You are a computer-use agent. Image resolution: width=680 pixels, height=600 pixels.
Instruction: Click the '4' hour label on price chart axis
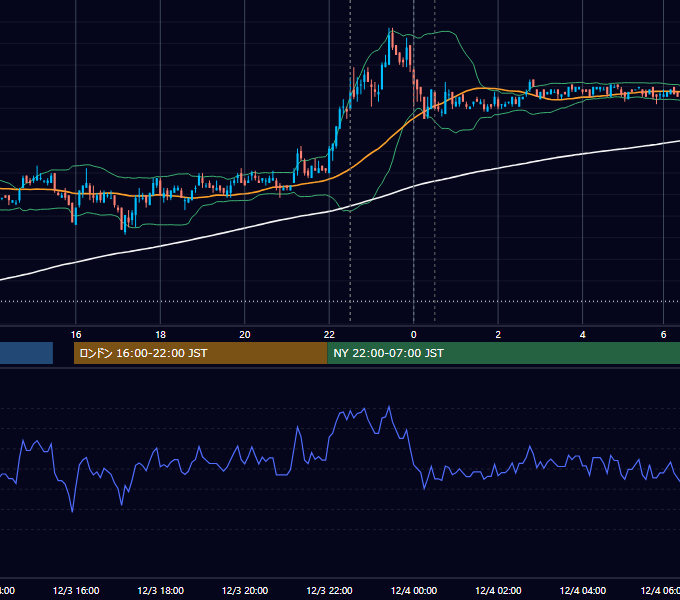(582, 335)
